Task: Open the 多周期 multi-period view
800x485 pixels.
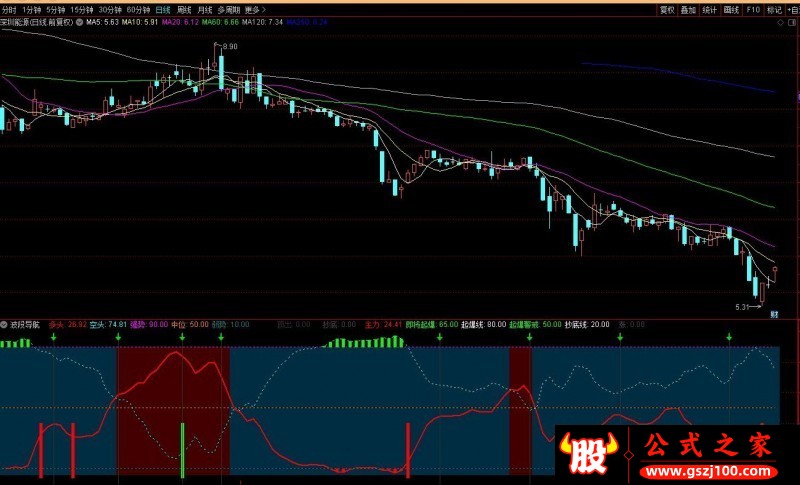Action: pos(229,10)
